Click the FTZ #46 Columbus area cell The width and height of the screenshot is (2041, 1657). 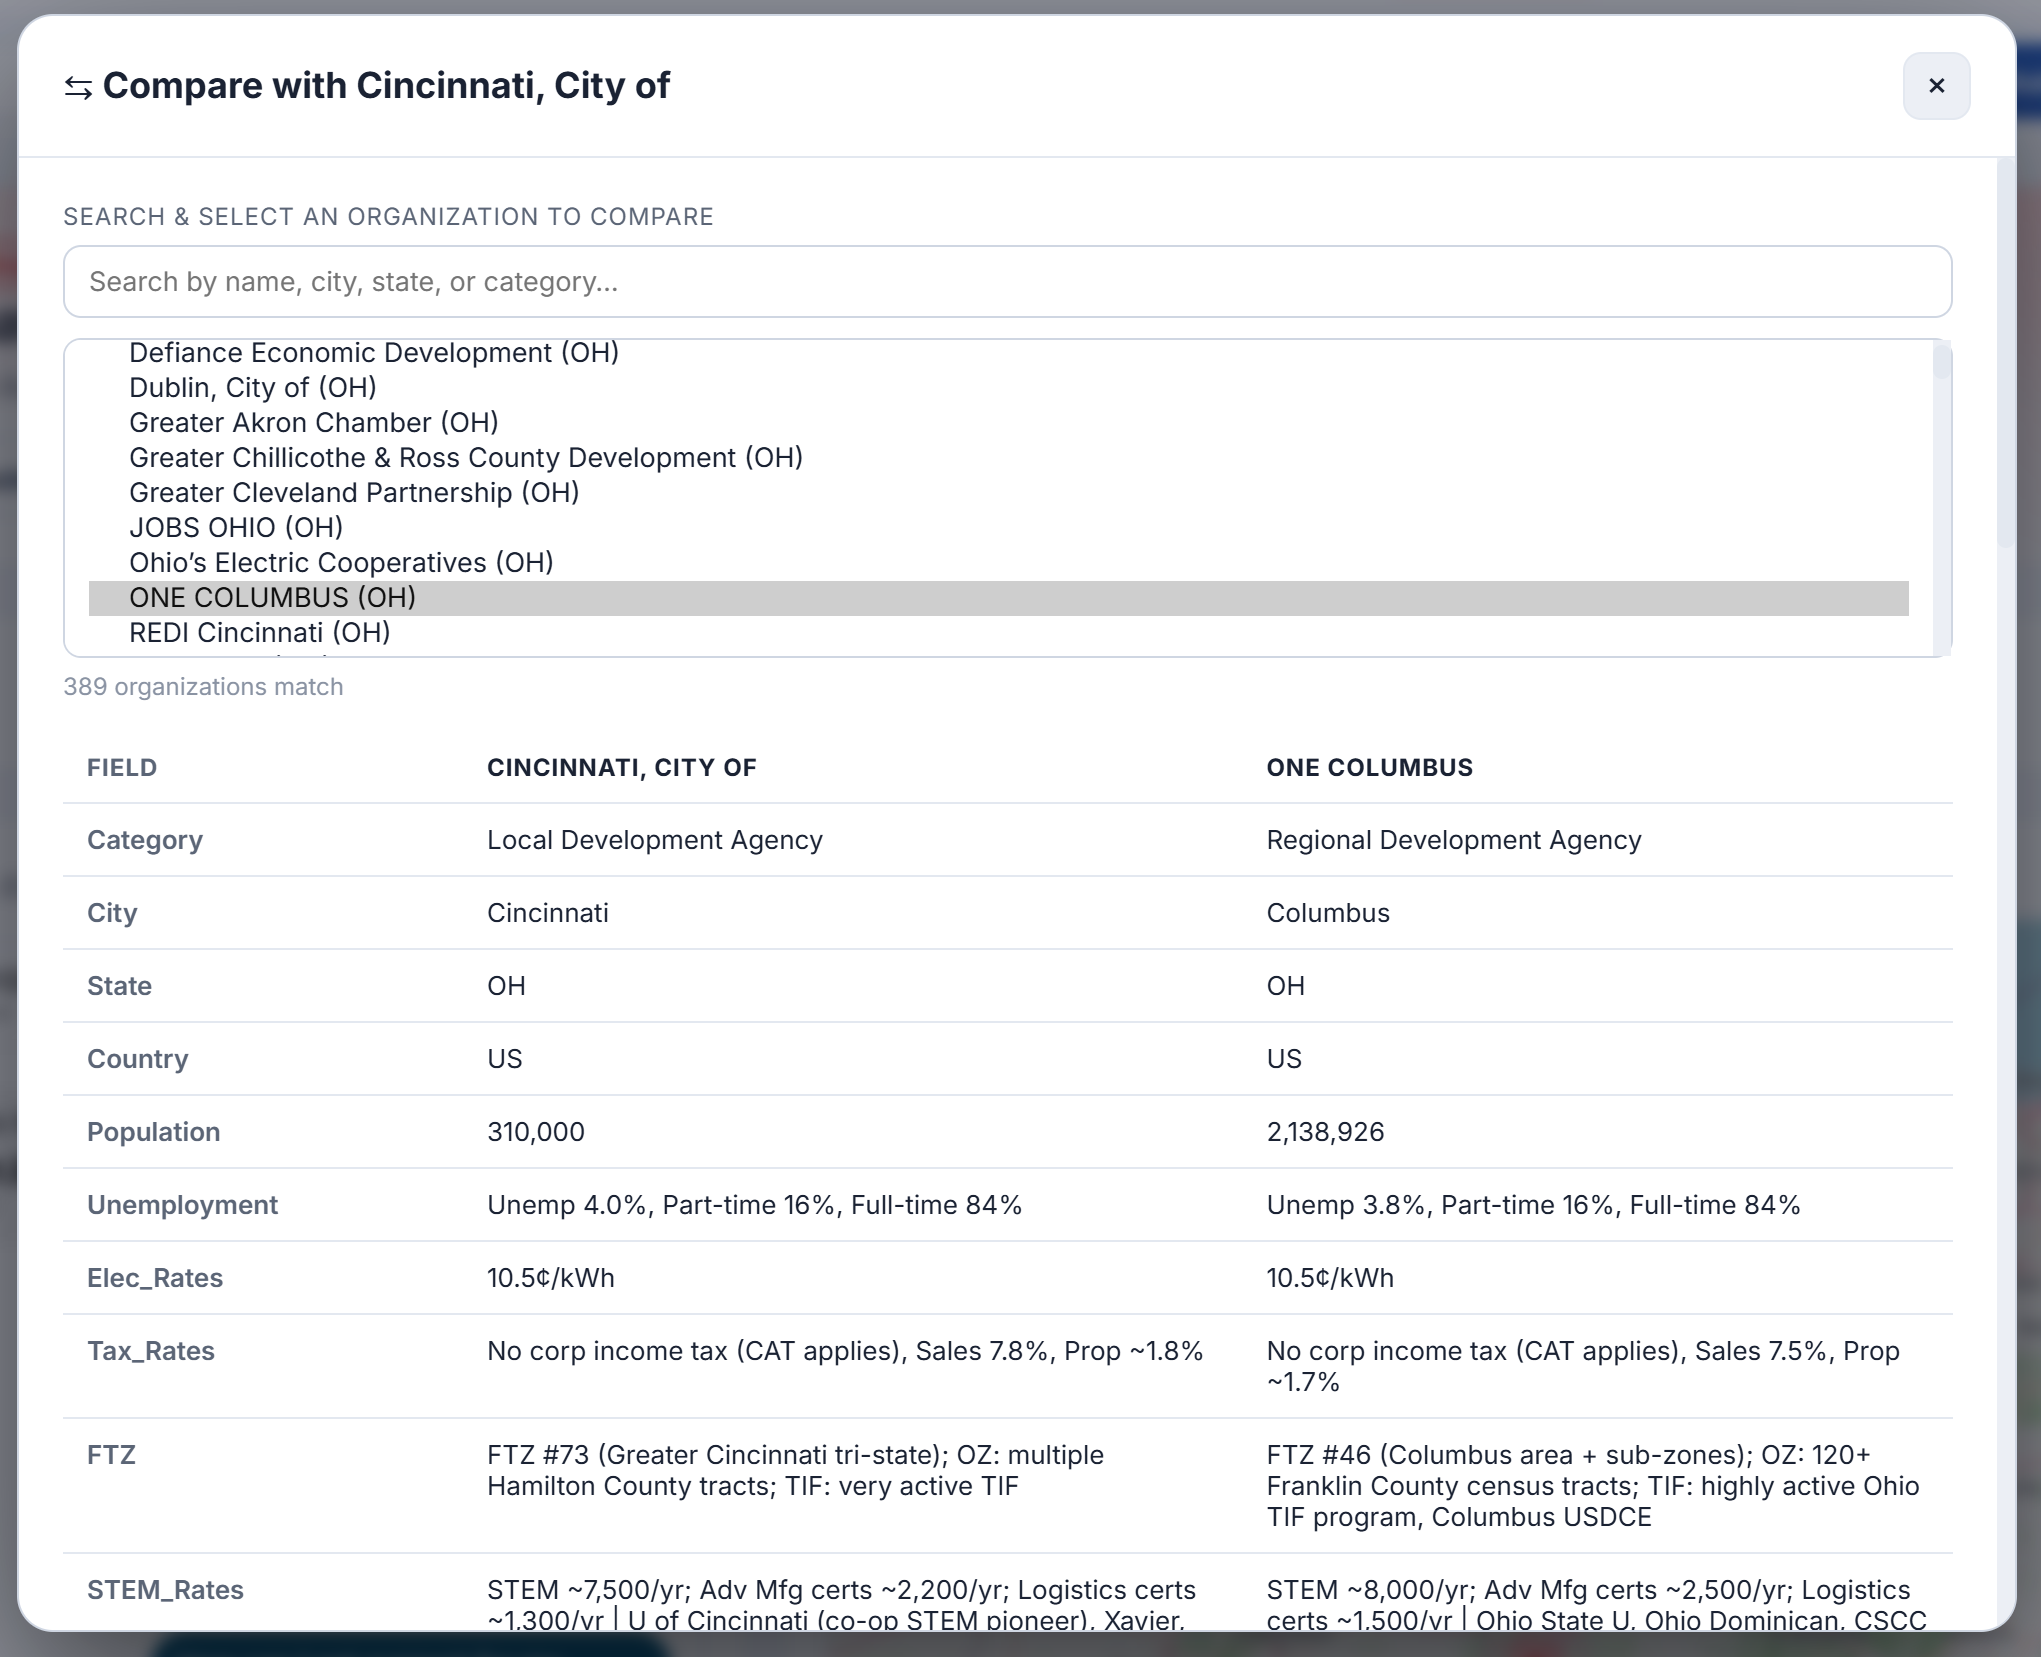coord(1593,1486)
